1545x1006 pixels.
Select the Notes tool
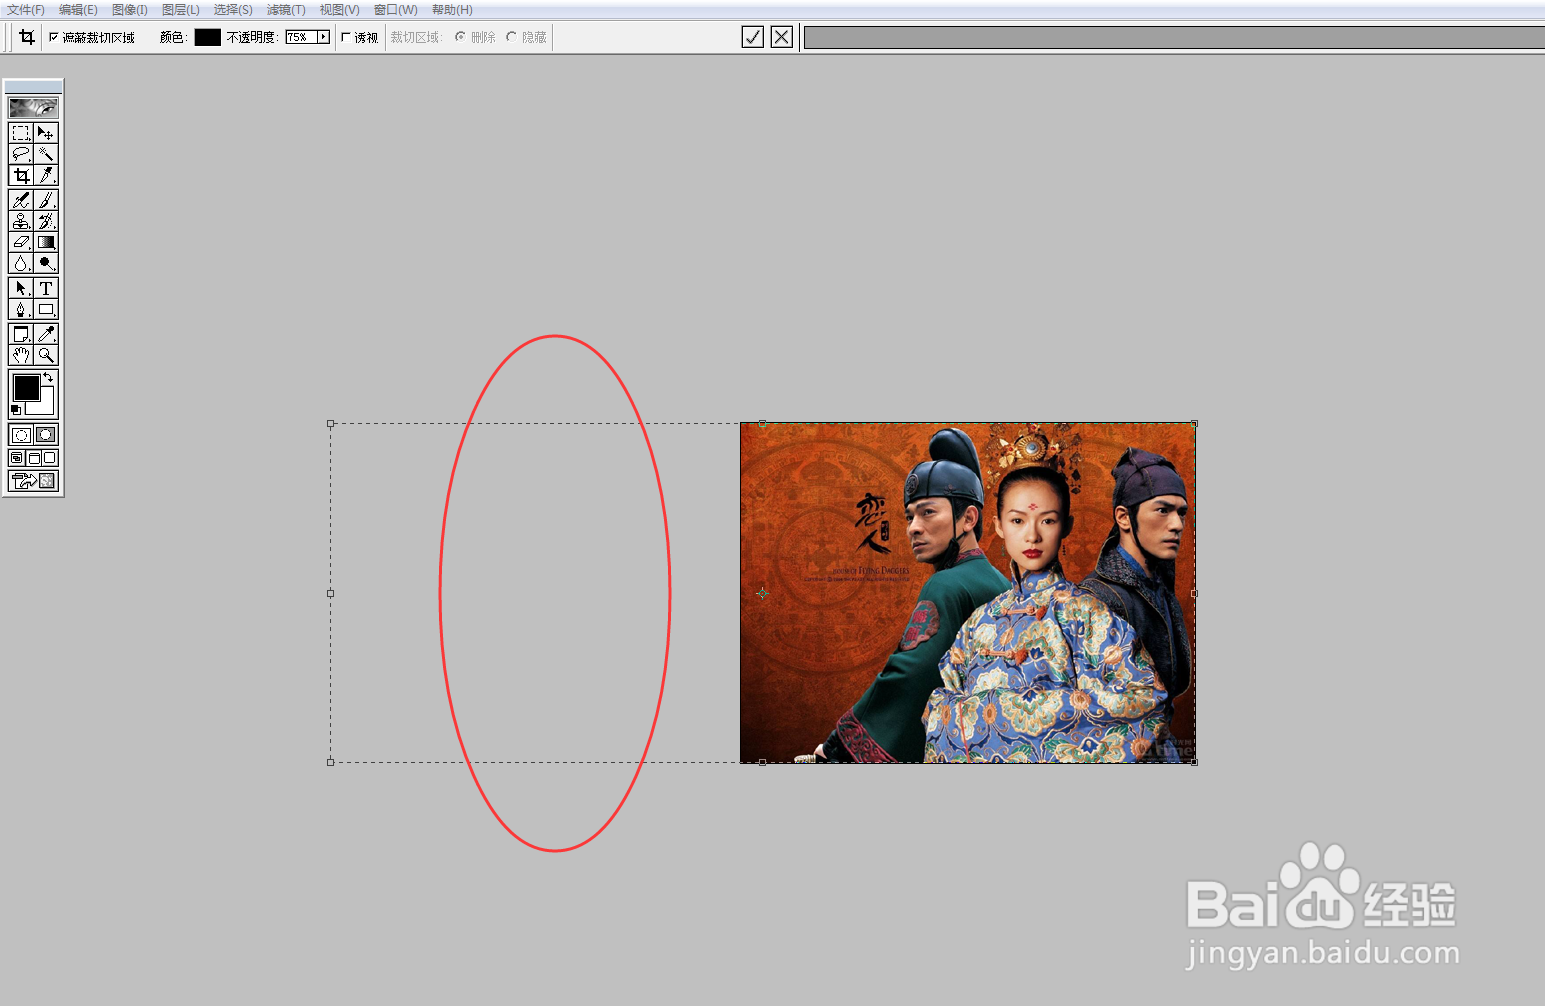click(21, 334)
